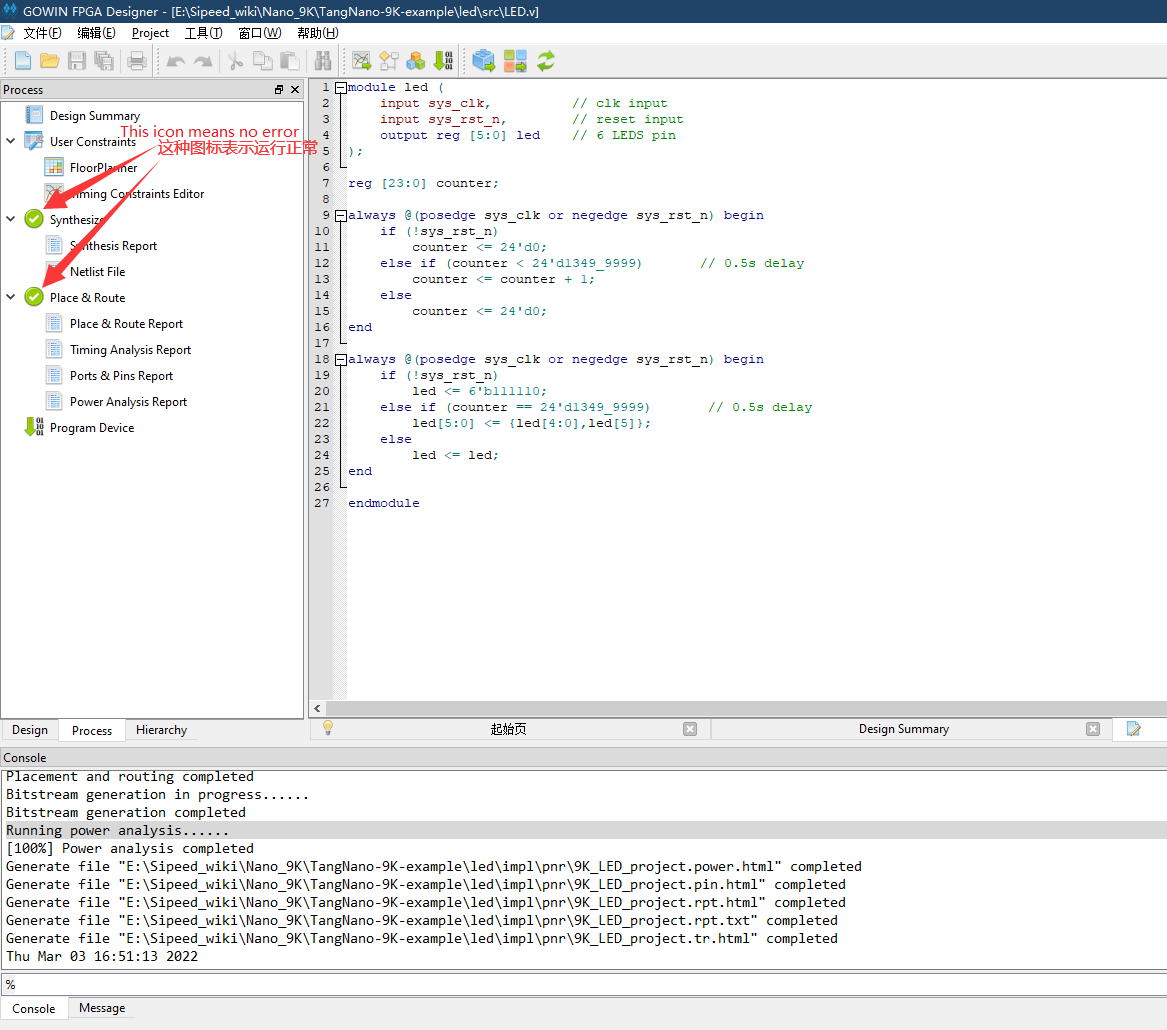Collapse the Place & Route tree node
This screenshot has height=1030, width=1167.
coord(10,297)
